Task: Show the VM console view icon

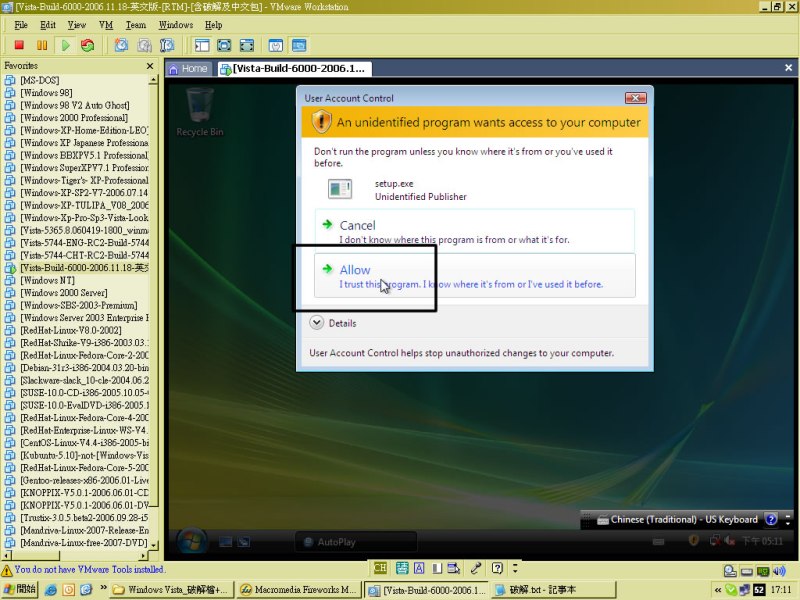Action: click(x=299, y=45)
